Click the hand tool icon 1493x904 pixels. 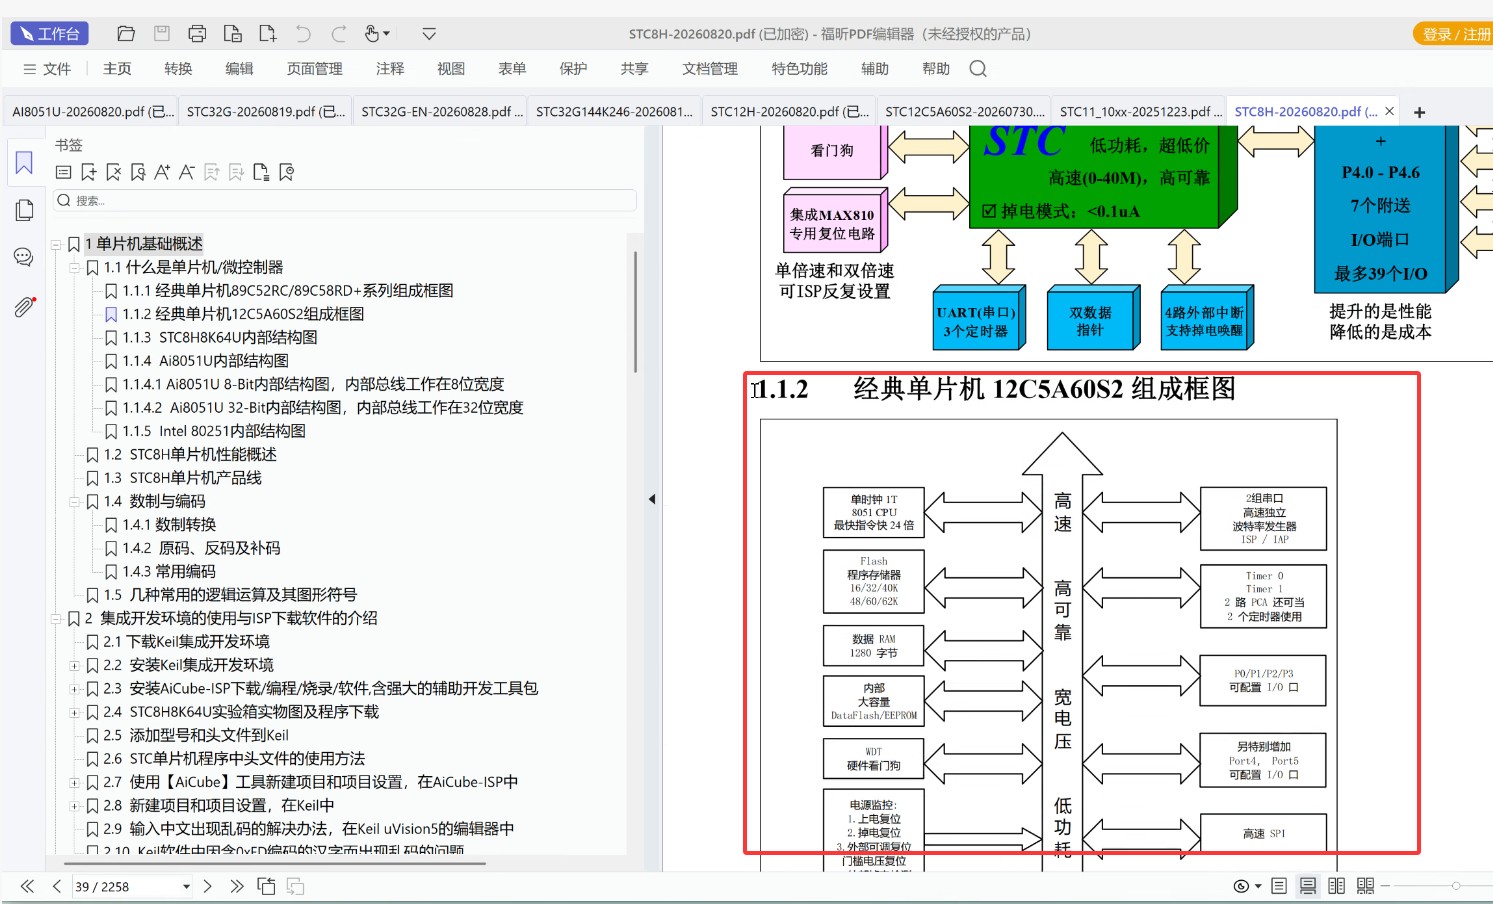point(372,34)
